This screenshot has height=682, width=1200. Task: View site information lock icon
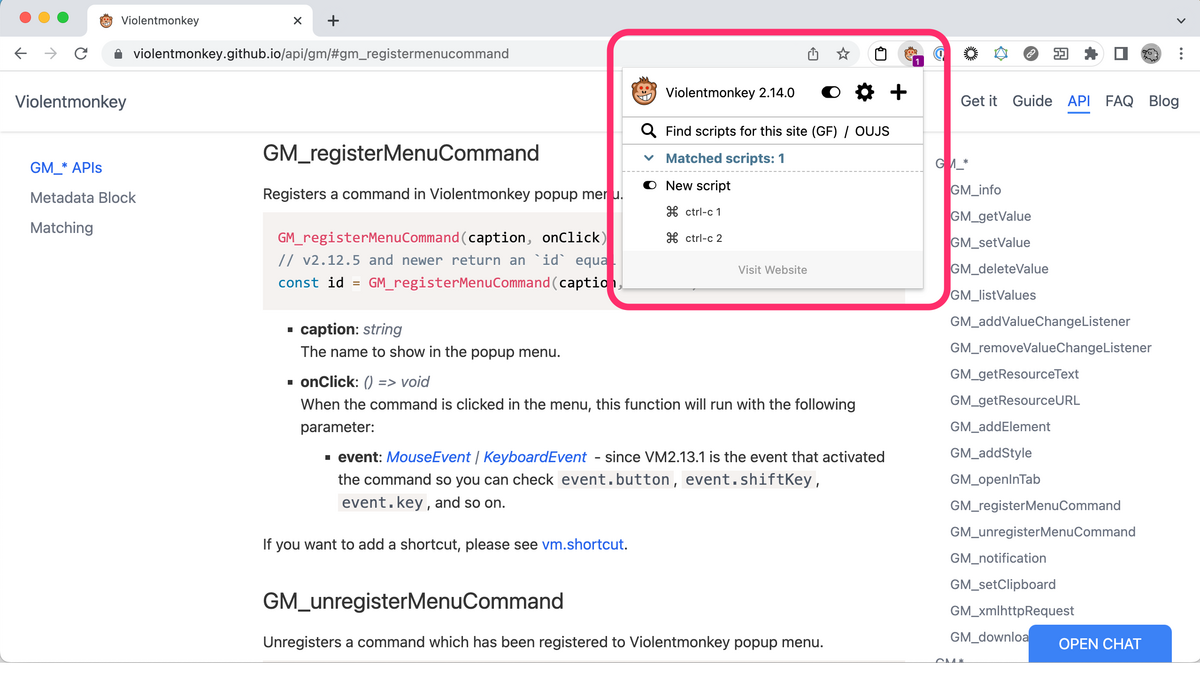tap(118, 54)
